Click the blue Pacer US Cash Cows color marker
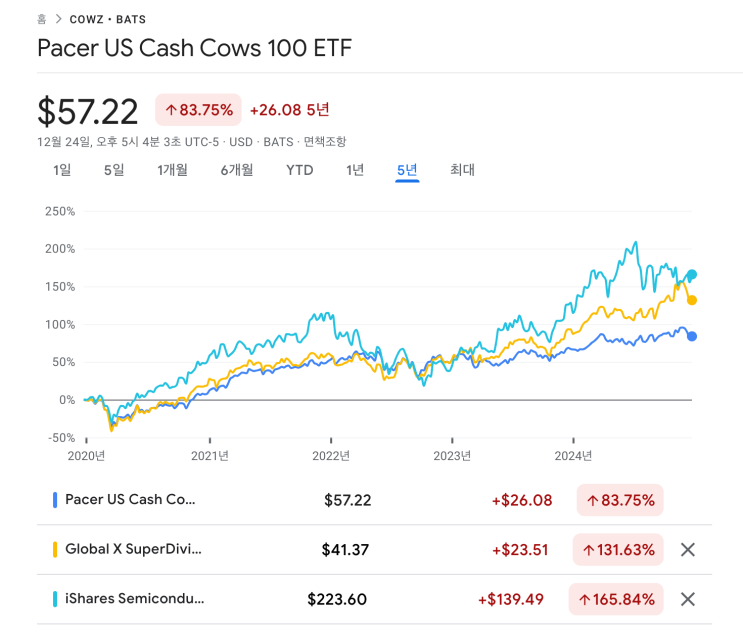The height and width of the screenshot is (632, 743). click(54, 499)
